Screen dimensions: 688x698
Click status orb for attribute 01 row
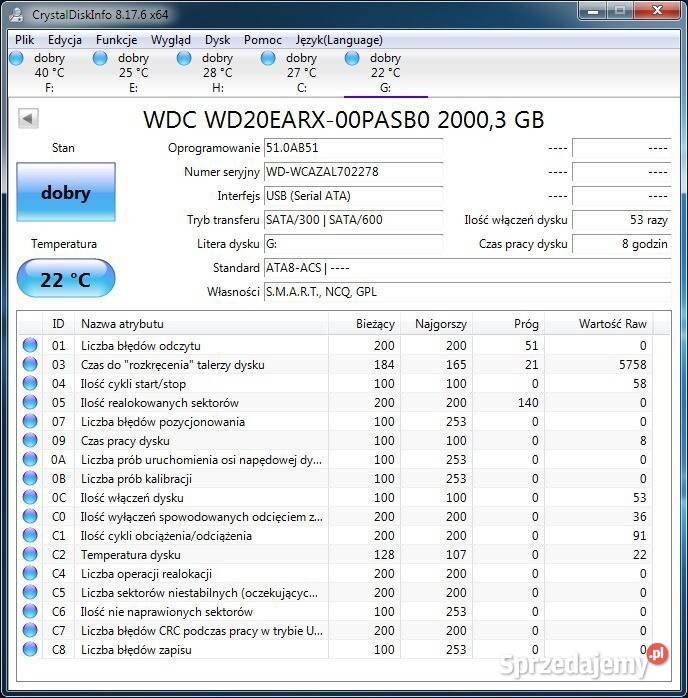[x=30, y=345]
